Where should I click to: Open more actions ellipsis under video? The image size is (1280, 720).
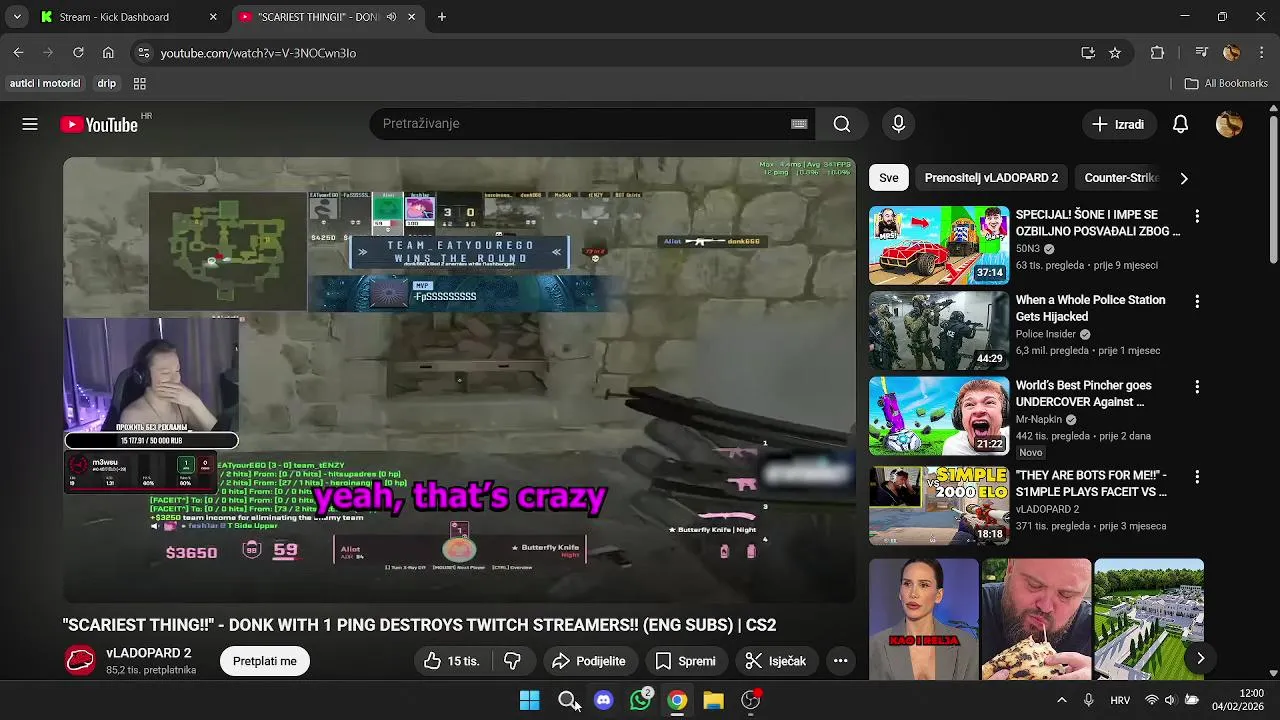[841, 661]
